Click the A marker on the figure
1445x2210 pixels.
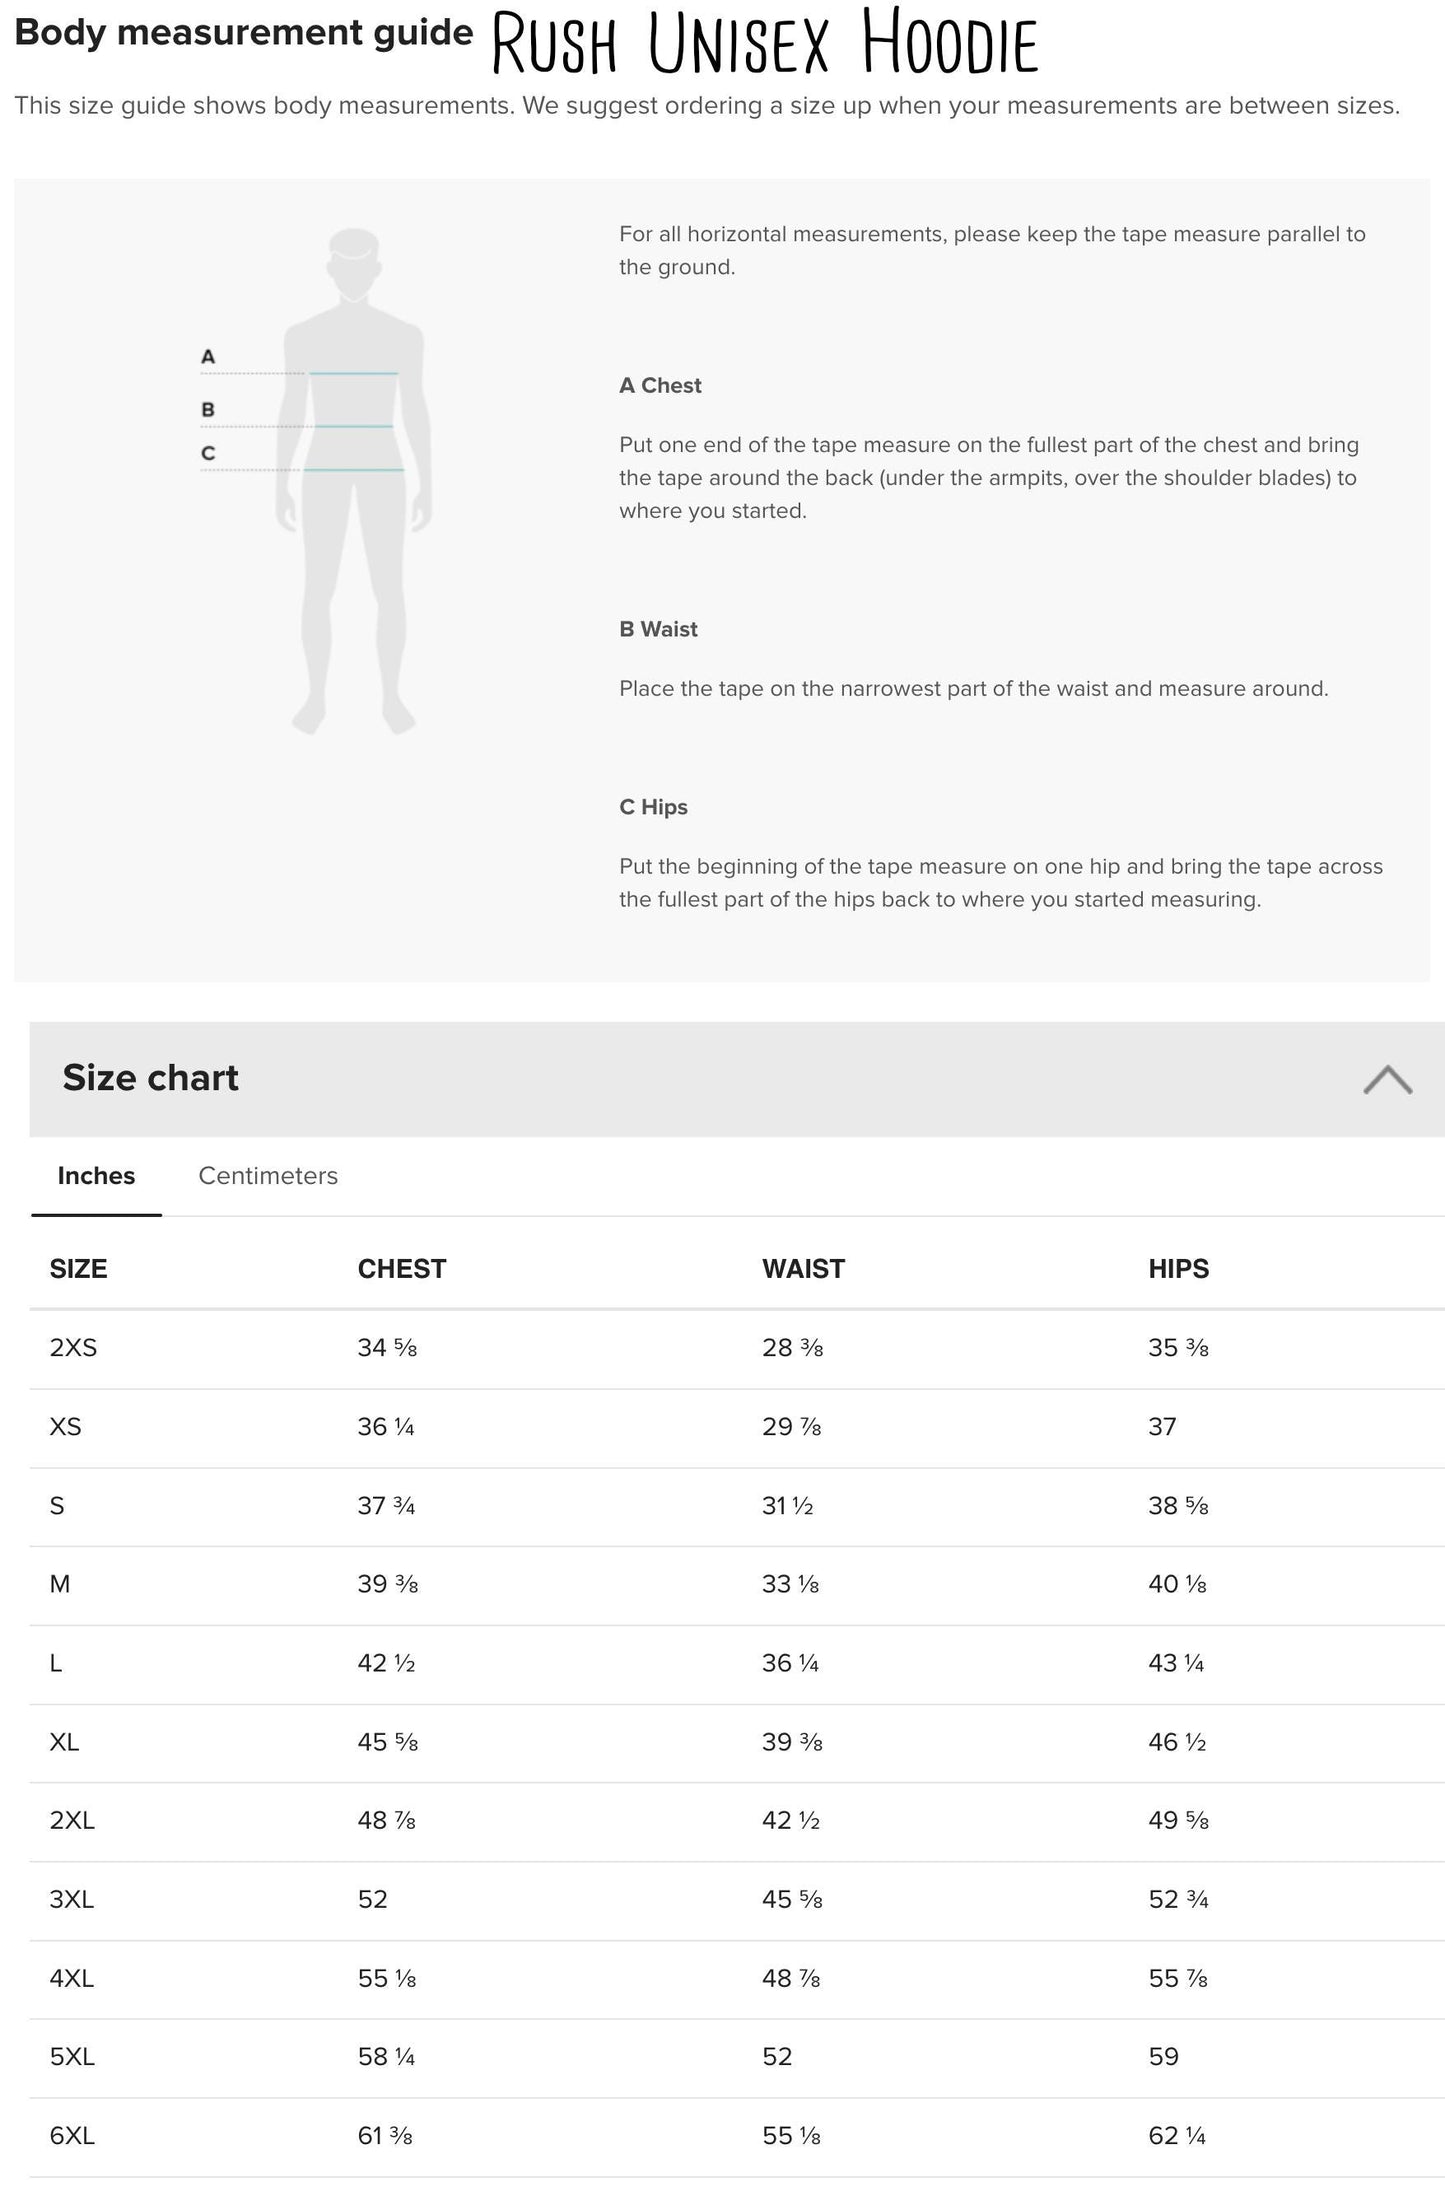[208, 357]
